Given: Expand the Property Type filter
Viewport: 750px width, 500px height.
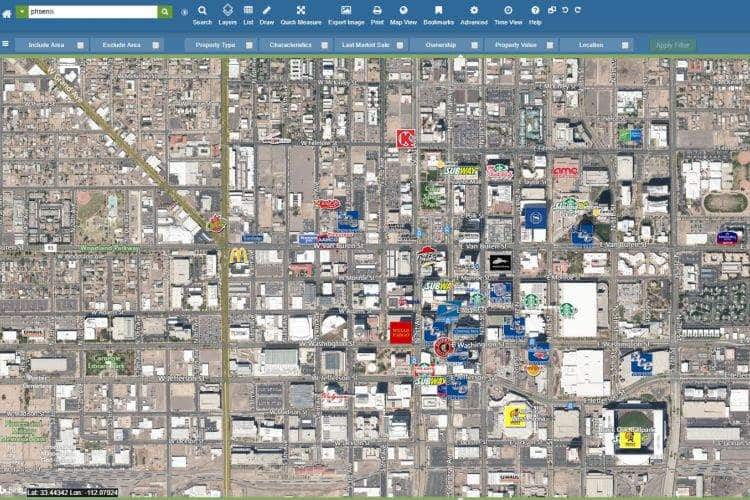Looking at the screenshot, I should click(221, 45).
